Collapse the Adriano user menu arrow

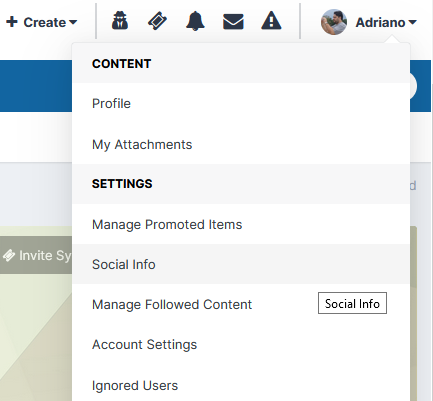(412, 23)
